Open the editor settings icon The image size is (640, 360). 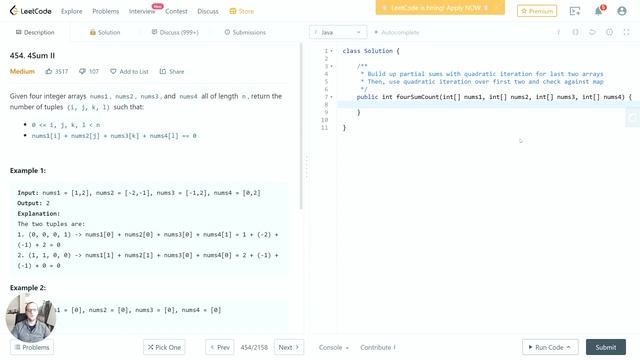point(609,32)
